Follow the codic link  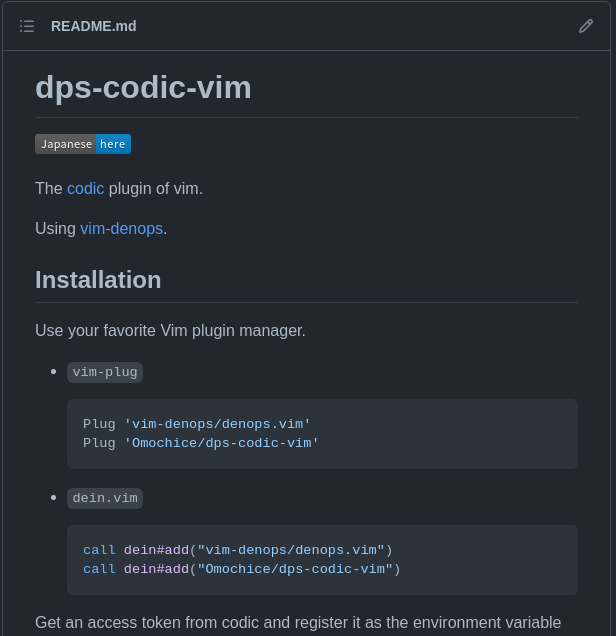coord(86,189)
